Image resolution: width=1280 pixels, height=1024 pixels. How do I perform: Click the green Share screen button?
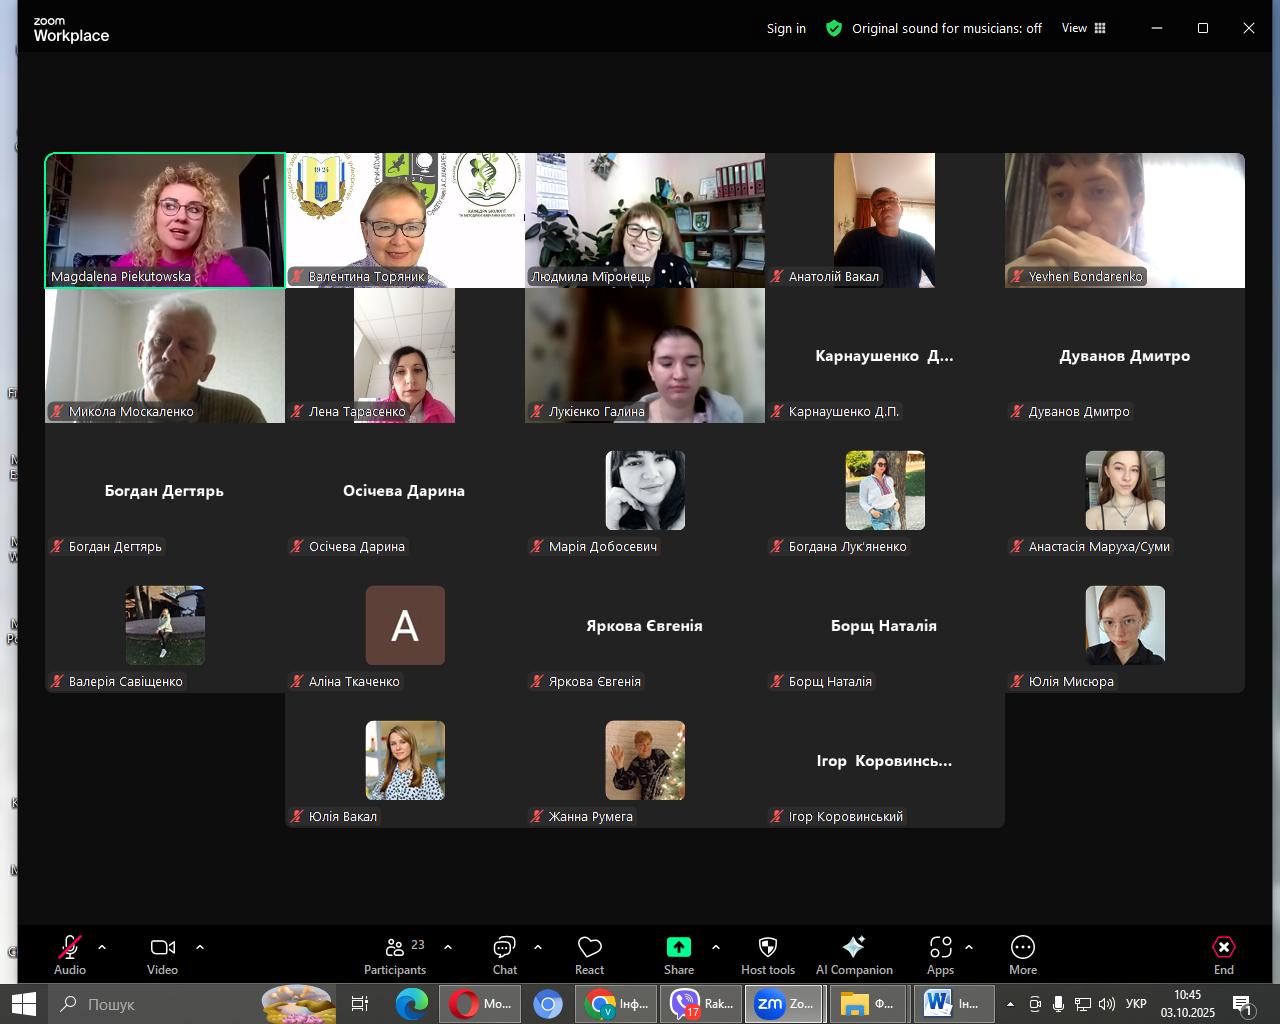678,955
